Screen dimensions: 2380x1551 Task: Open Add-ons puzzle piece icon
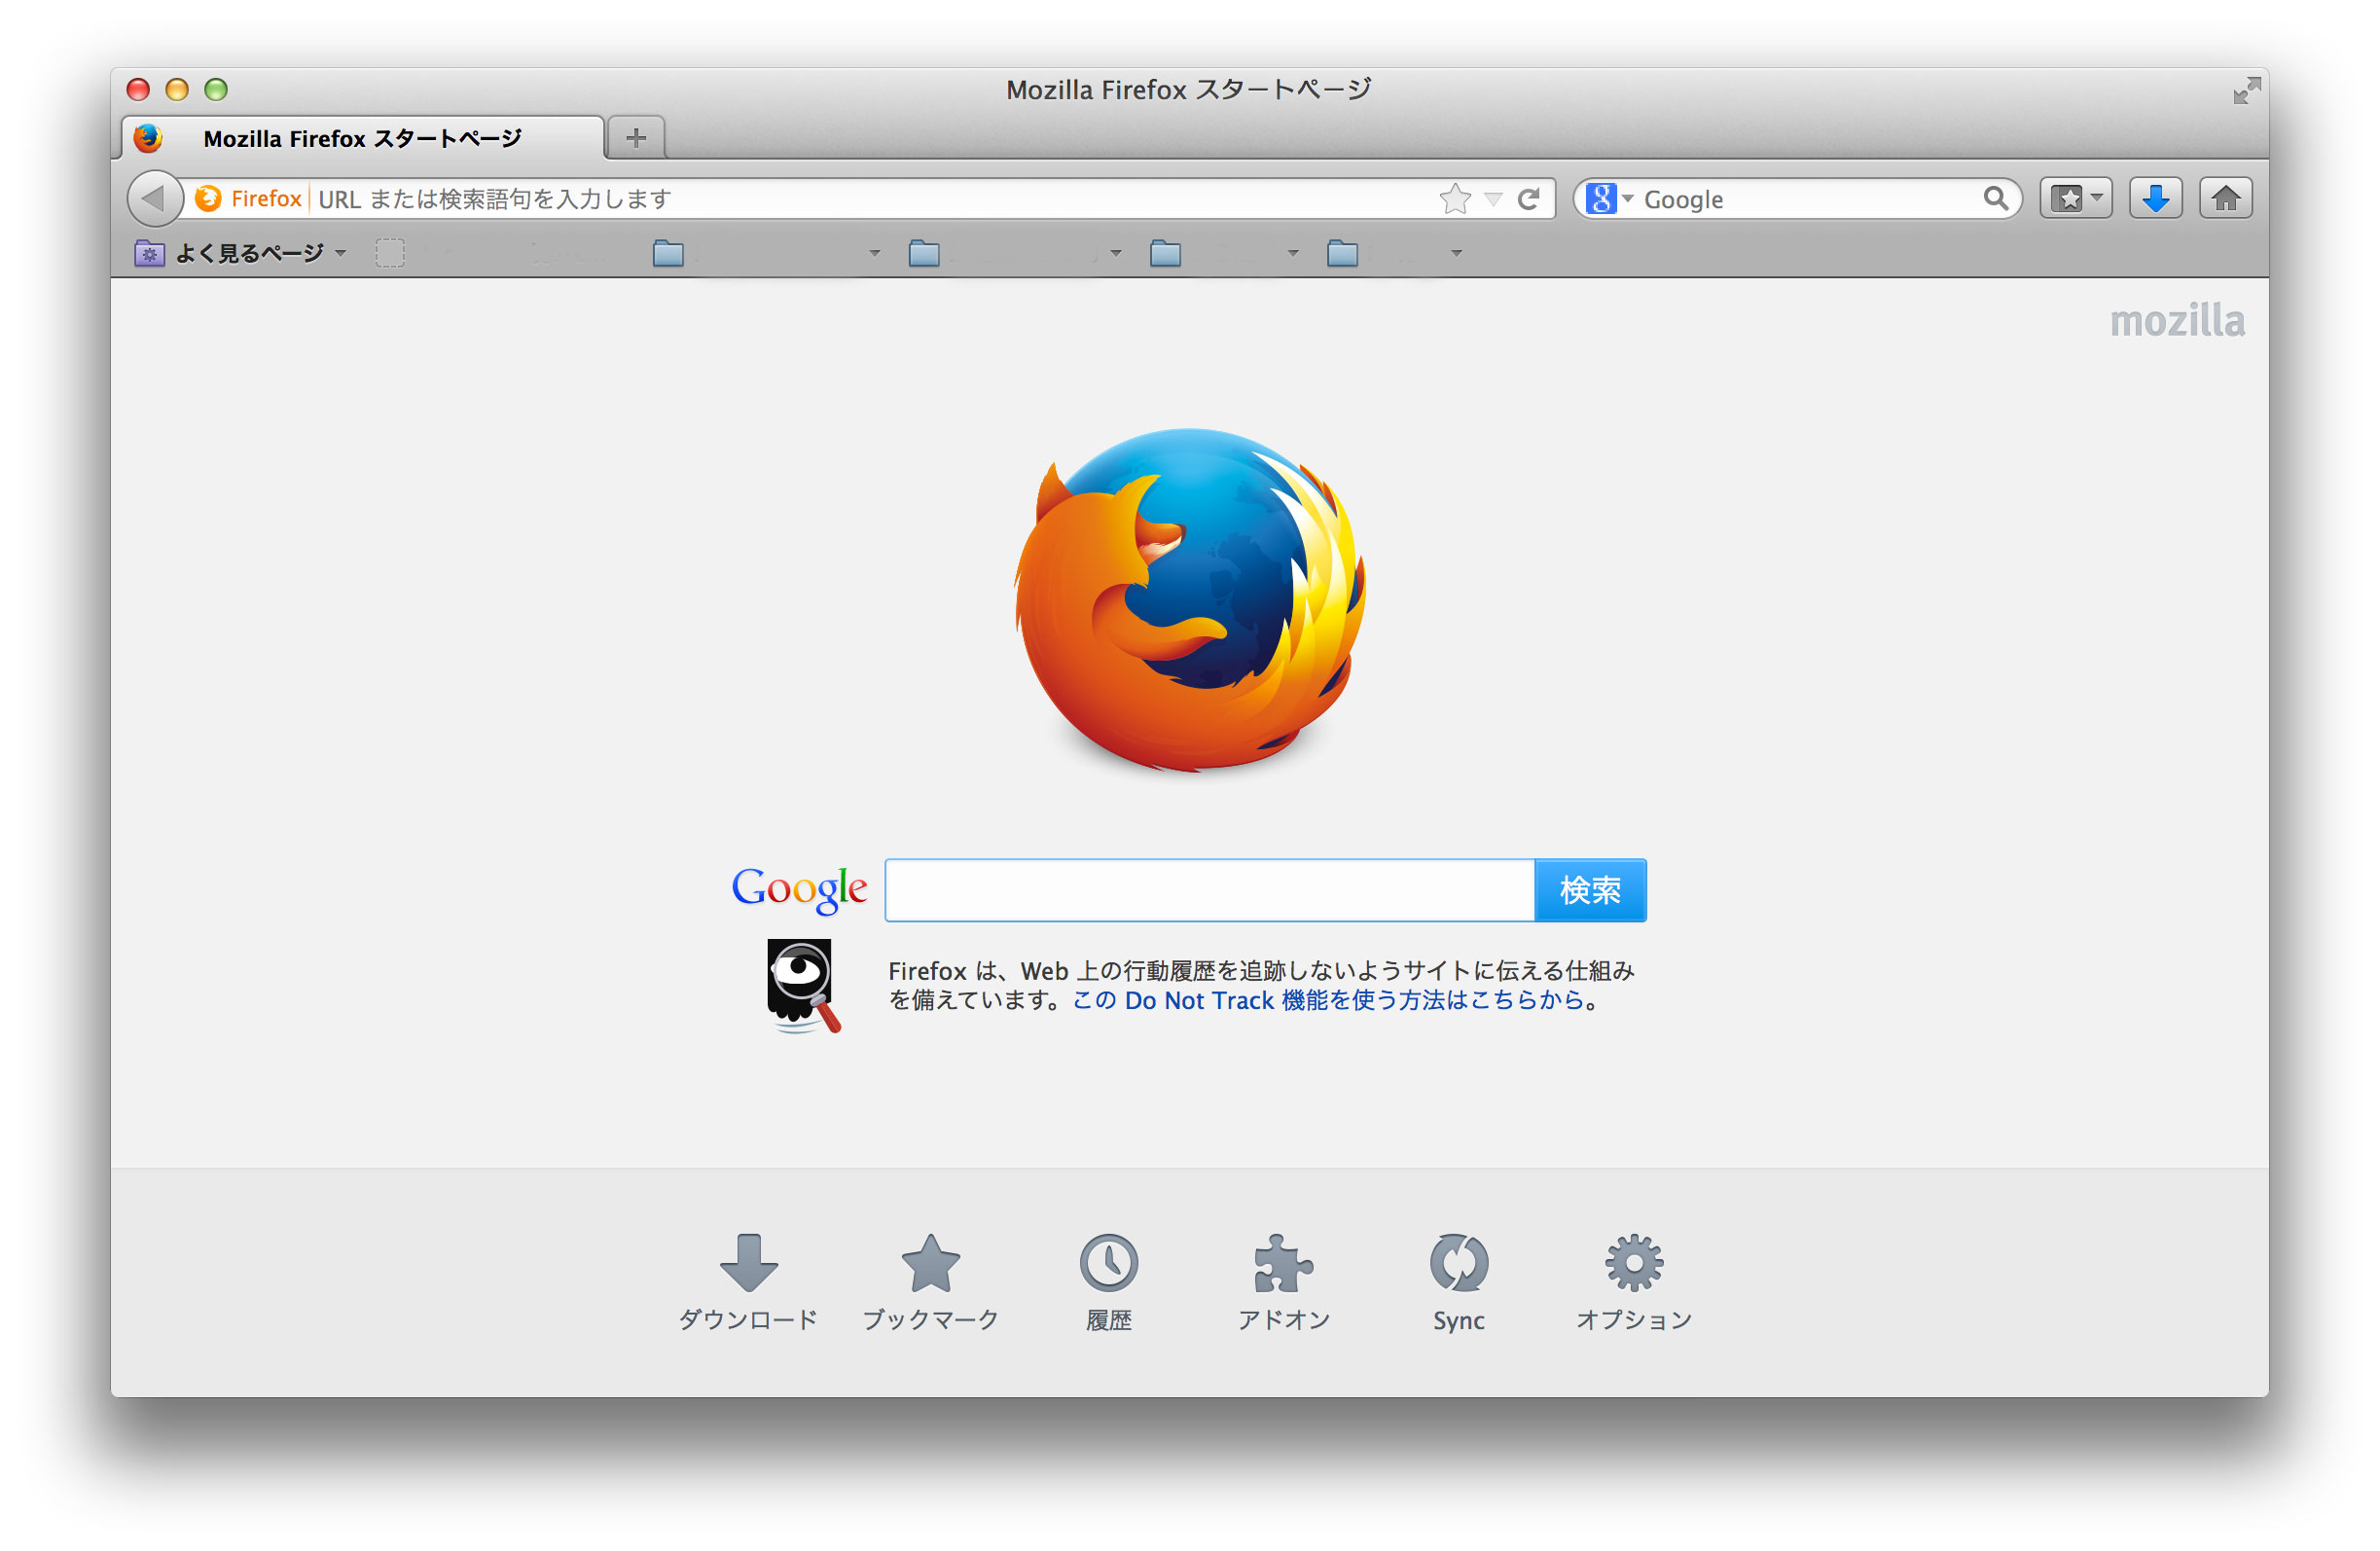pos(1283,1264)
